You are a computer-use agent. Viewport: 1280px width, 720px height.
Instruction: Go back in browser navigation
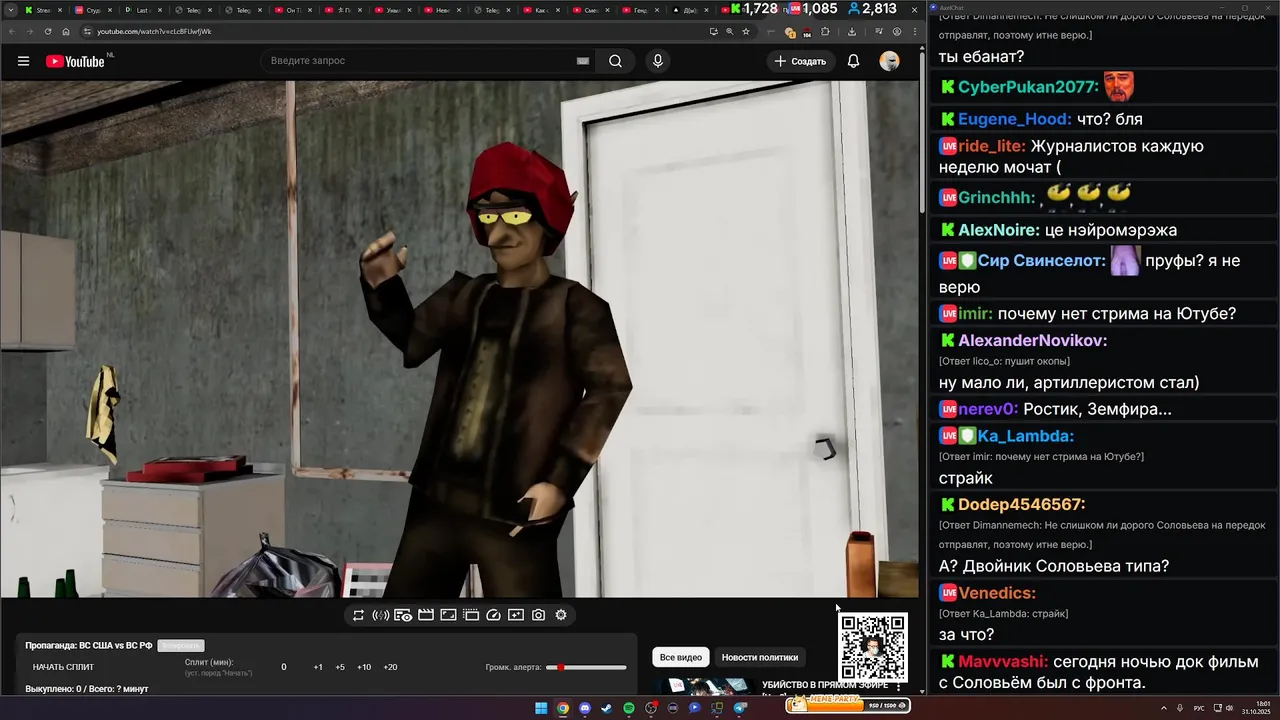point(11,31)
